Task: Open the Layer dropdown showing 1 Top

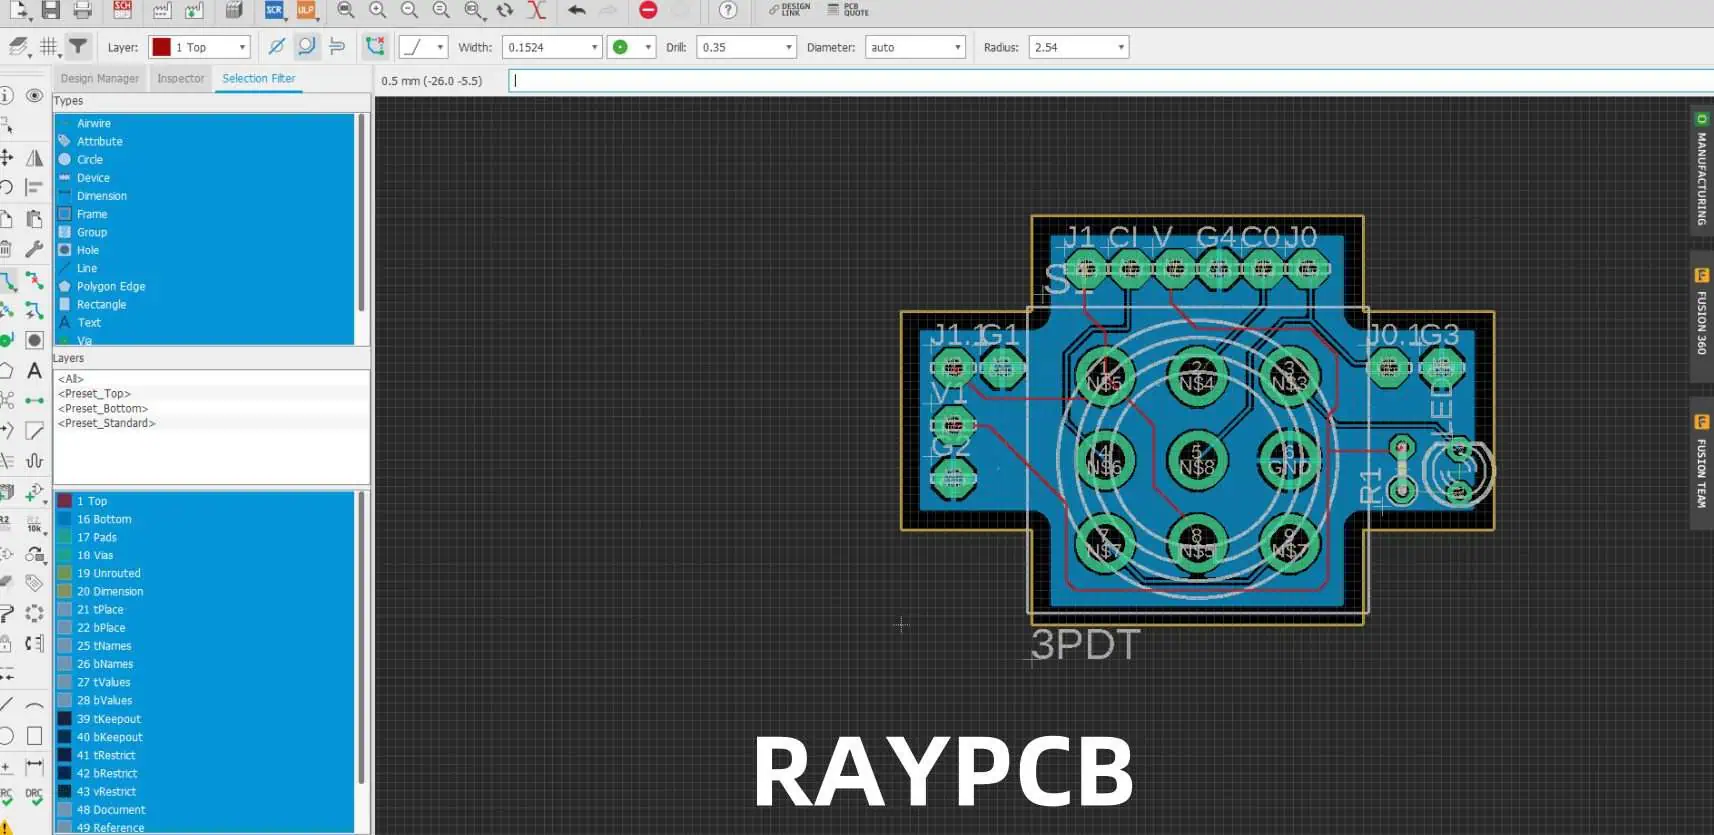Action: [x=199, y=47]
